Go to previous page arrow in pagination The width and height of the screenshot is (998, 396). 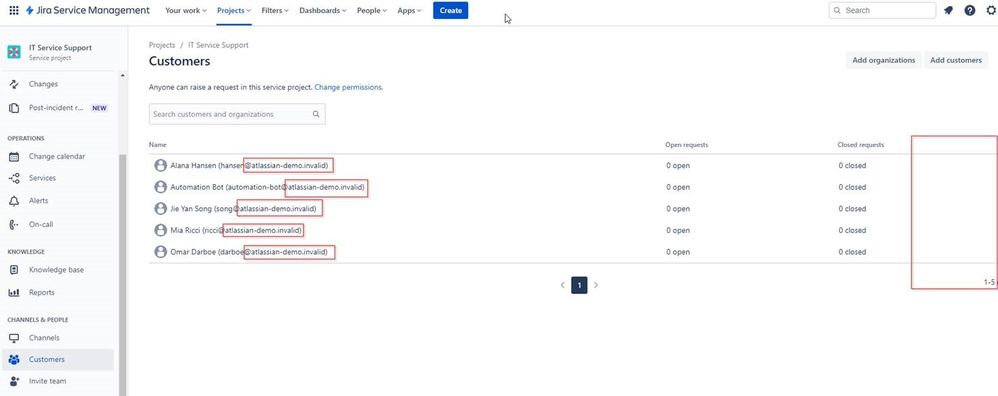click(563, 285)
